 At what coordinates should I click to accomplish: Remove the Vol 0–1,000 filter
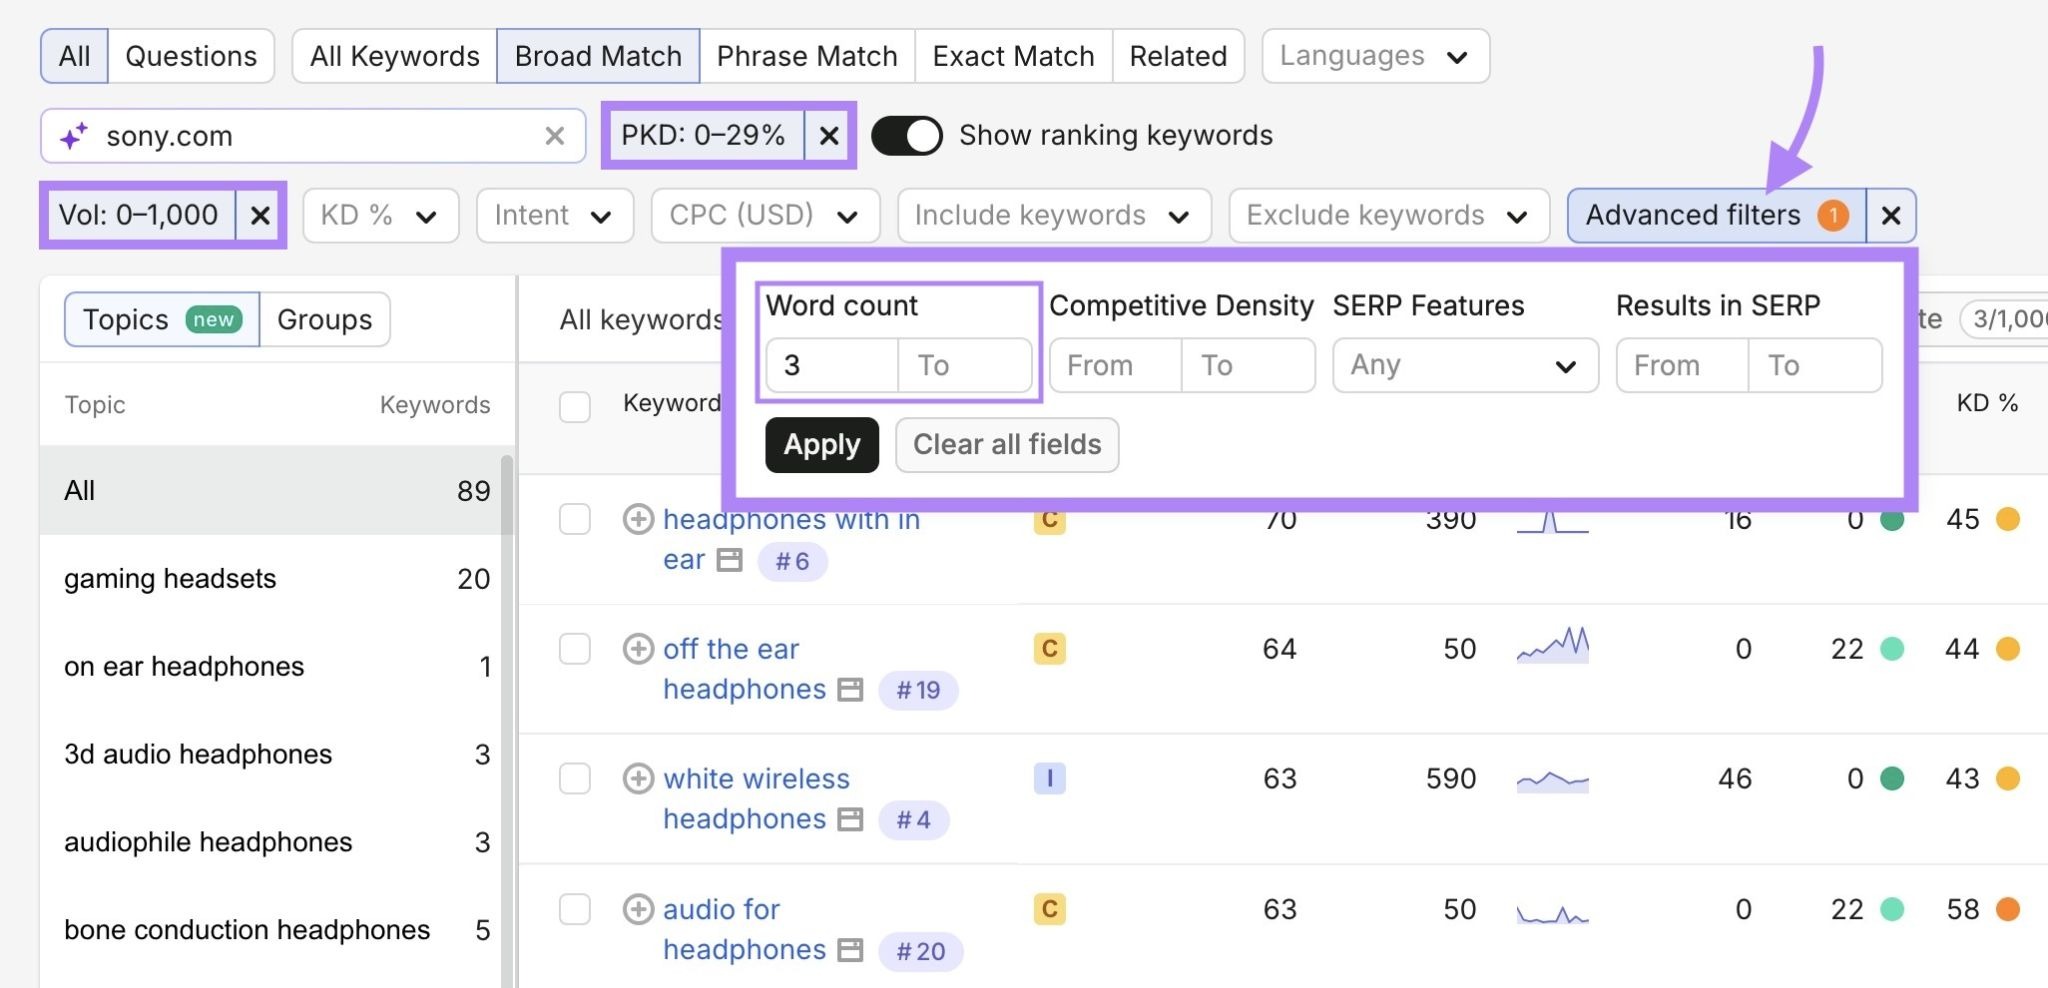[260, 215]
